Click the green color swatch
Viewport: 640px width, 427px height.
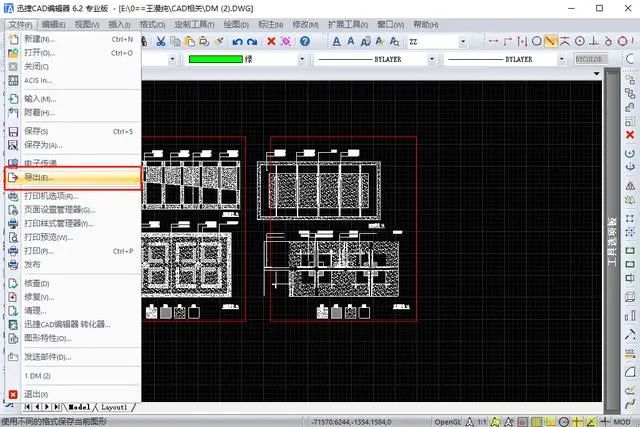point(216,59)
